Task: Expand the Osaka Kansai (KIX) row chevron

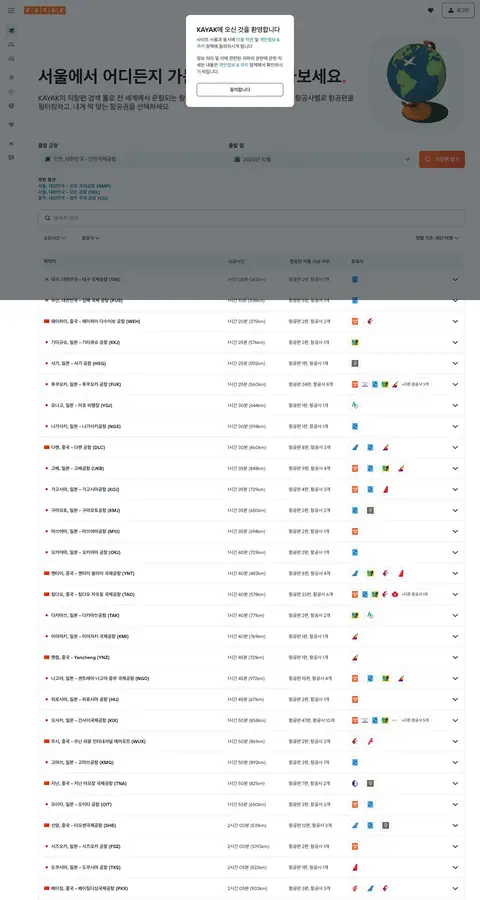Action: 455,720
